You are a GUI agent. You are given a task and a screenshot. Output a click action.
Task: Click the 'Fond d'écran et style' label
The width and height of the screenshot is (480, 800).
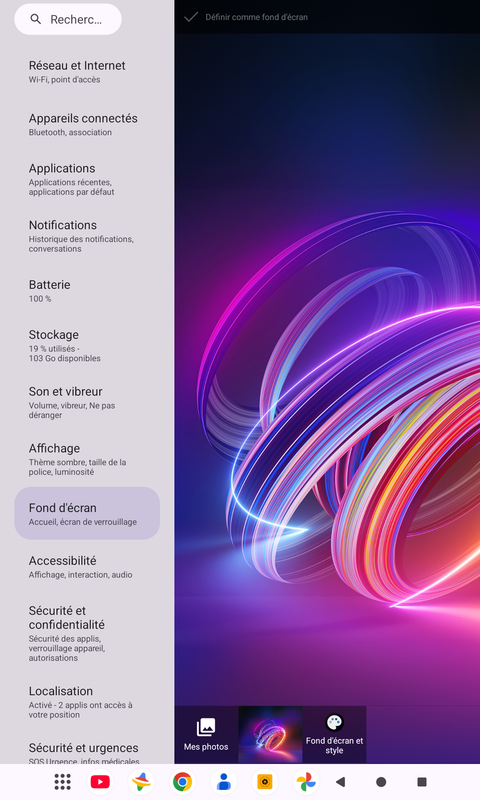click(x=334, y=745)
